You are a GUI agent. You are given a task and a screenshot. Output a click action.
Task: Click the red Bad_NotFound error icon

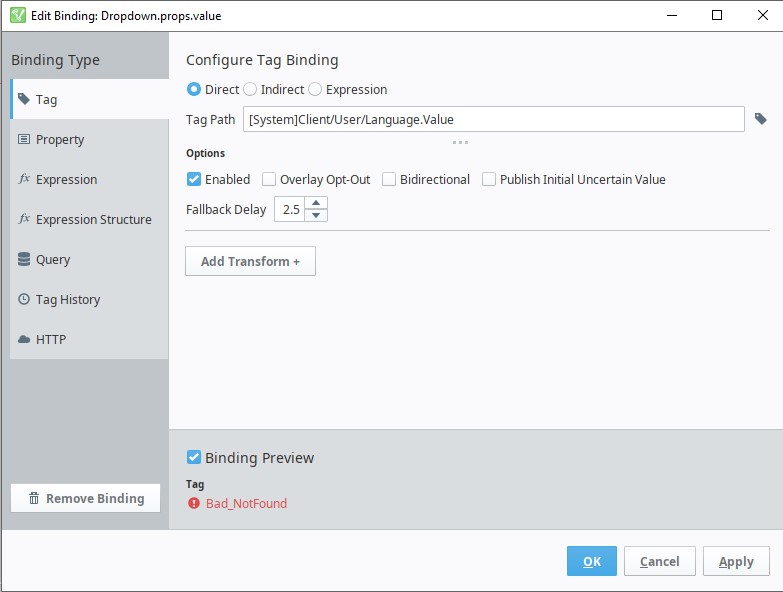click(x=194, y=503)
